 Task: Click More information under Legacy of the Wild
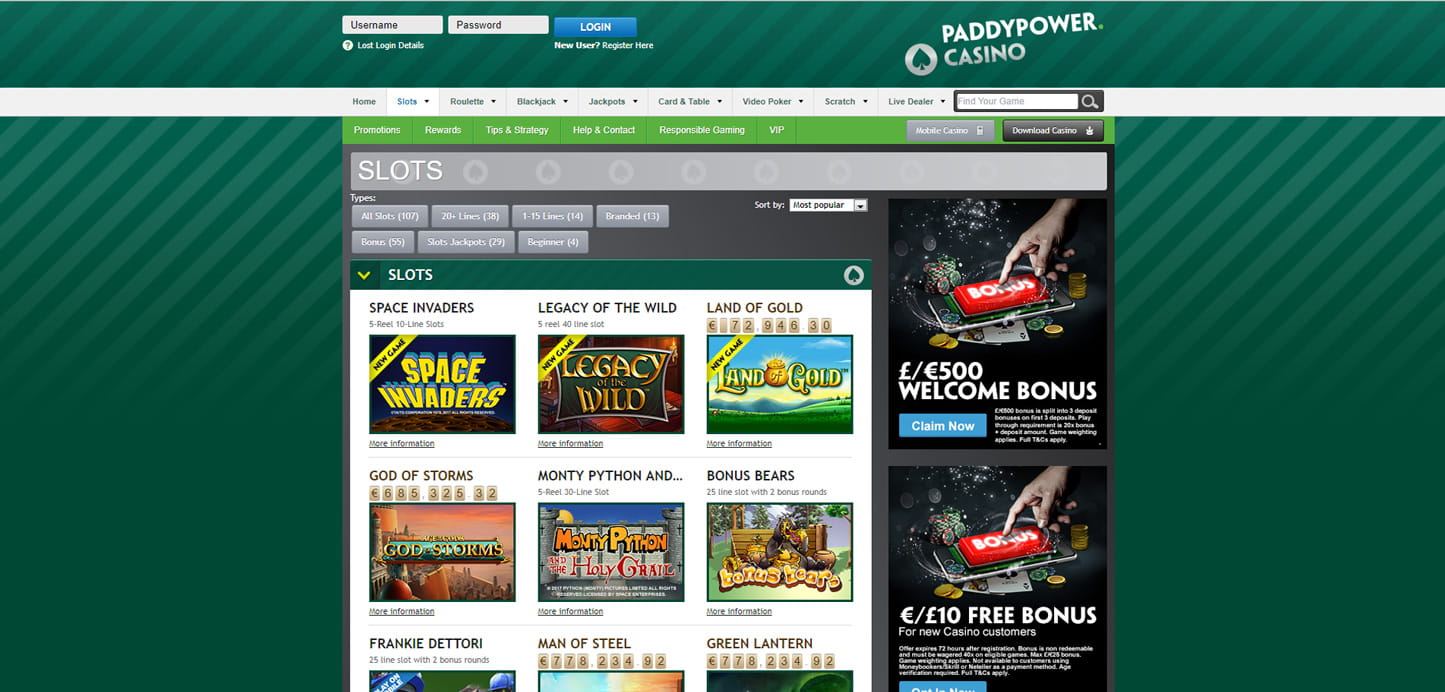click(571, 444)
